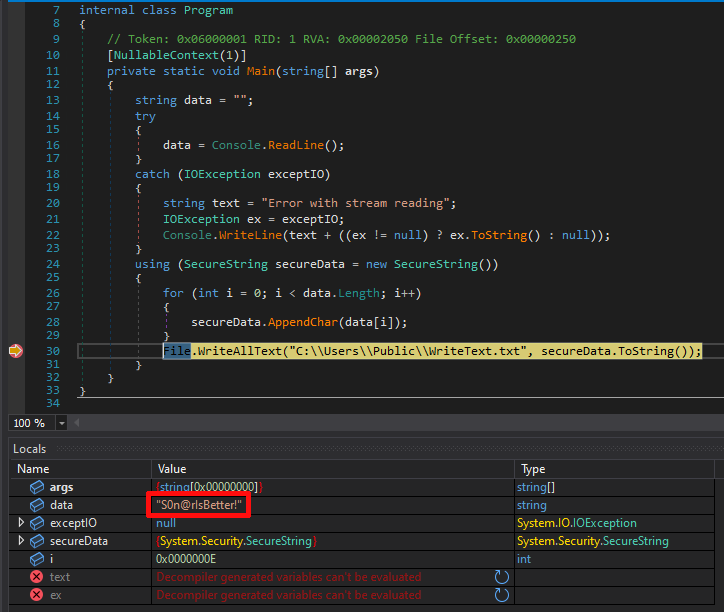Refresh the text variable value
Screen dimensions: 724x612
tap(502, 577)
